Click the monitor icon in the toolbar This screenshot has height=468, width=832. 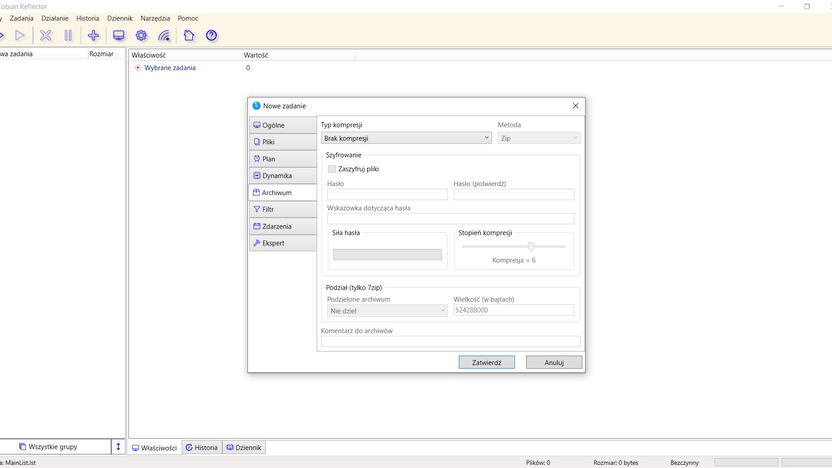119,36
